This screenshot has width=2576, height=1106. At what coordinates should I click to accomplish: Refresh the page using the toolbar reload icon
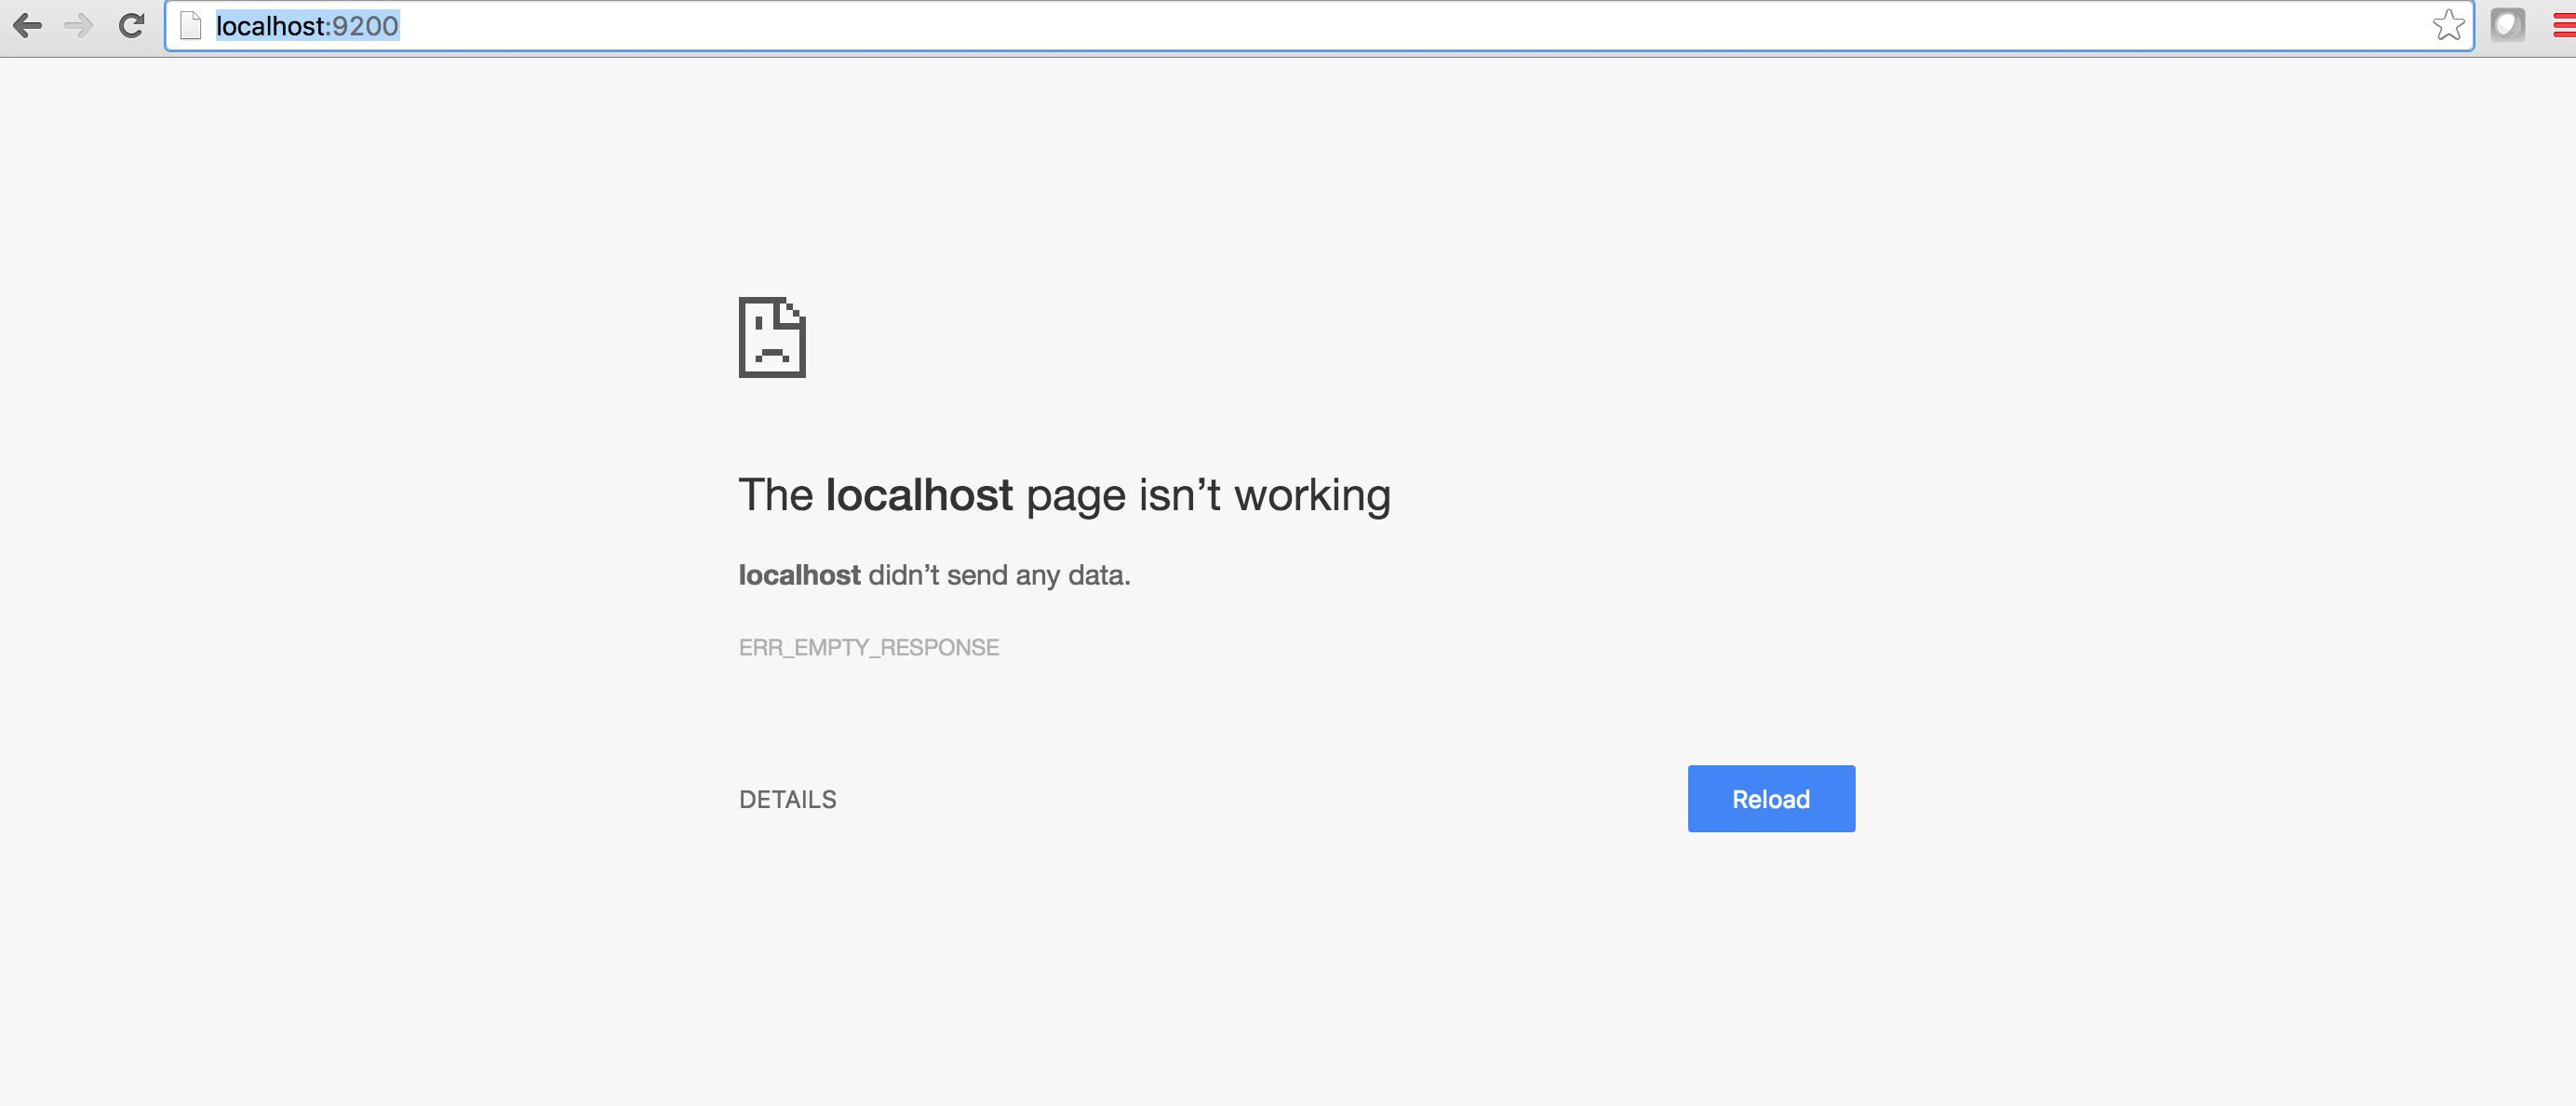[131, 26]
